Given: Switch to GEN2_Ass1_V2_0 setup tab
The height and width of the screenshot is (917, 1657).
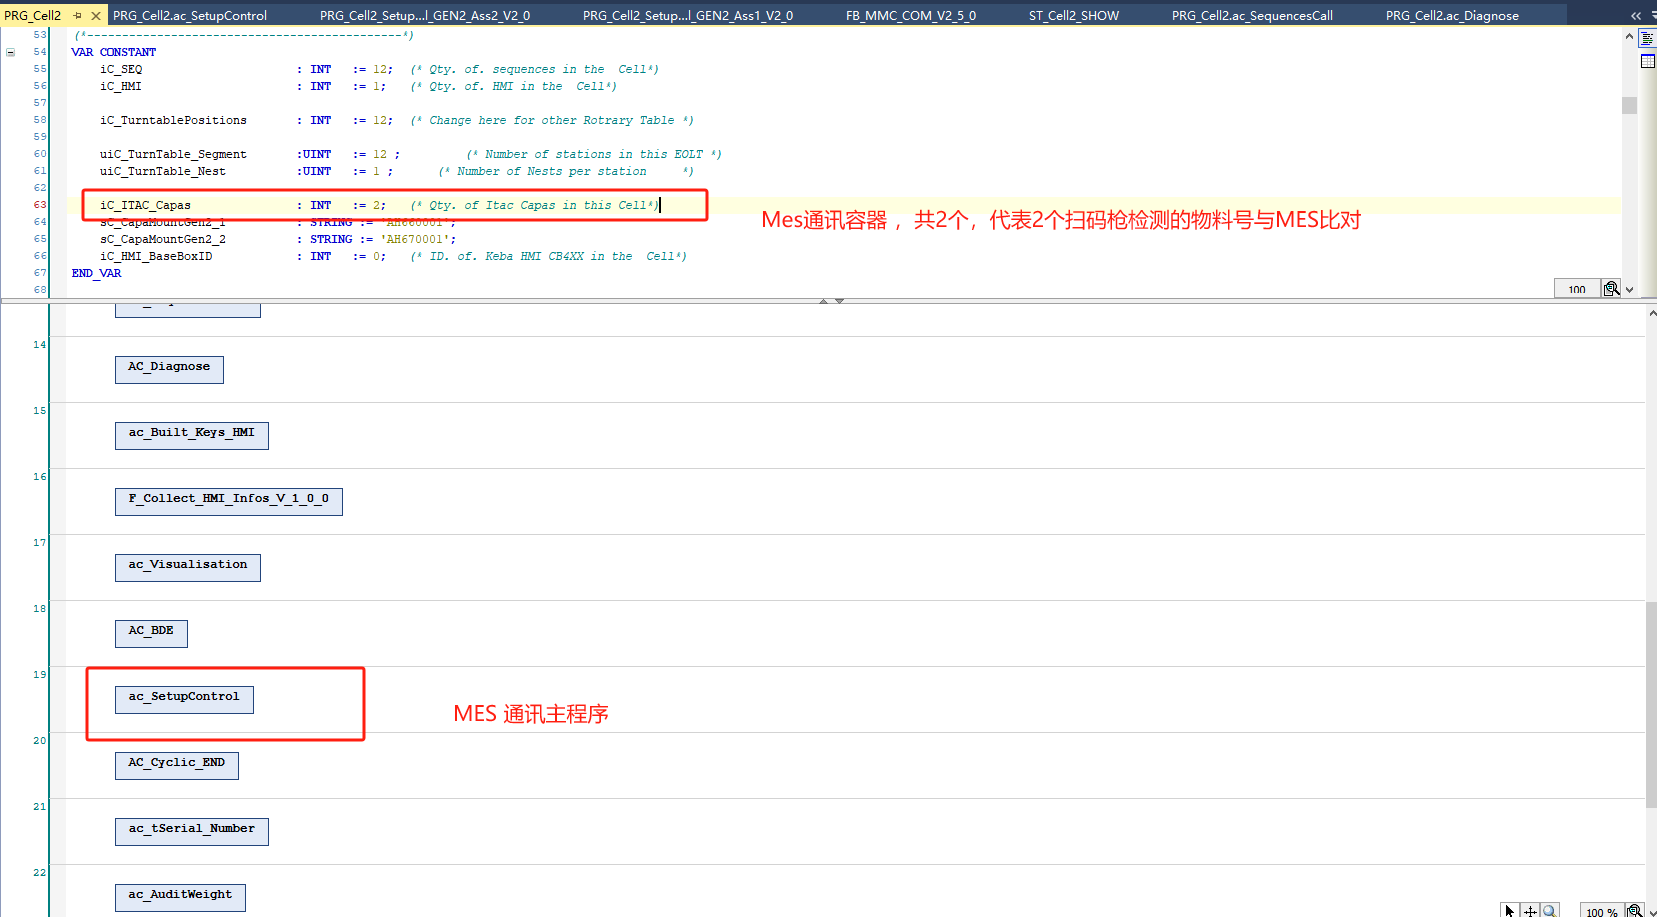Looking at the screenshot, I should click(688, 15).
